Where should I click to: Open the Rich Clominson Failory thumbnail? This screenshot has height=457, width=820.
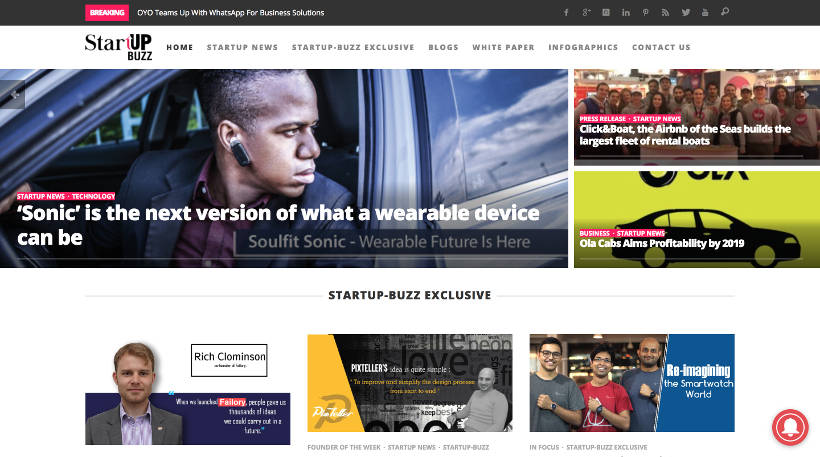point(188,393)
